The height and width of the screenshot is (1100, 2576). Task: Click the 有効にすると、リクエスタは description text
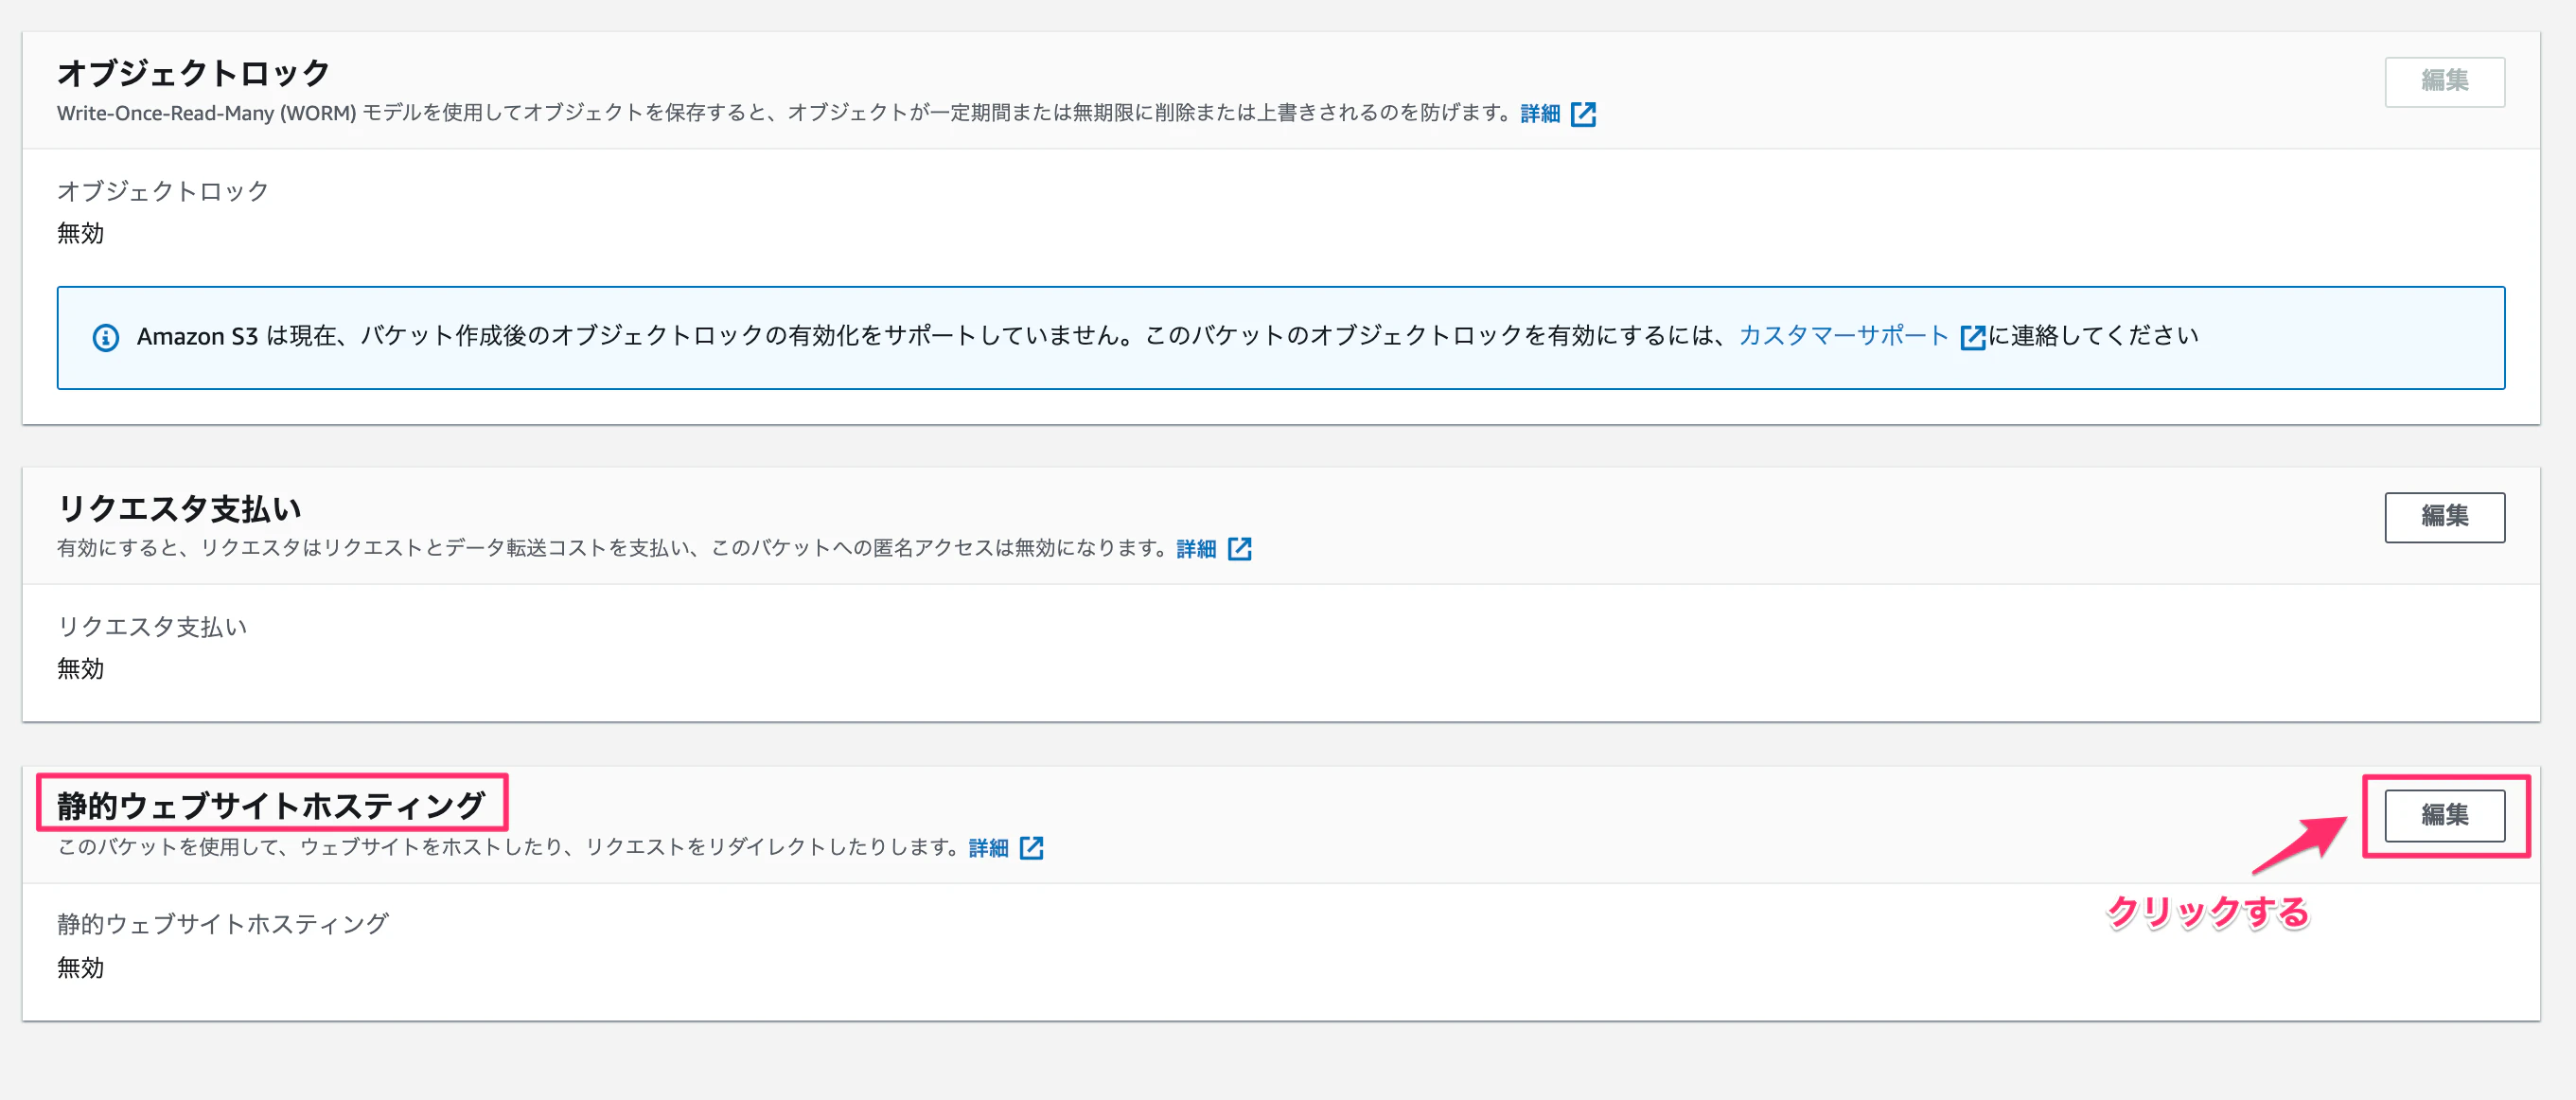pos(613,548)
